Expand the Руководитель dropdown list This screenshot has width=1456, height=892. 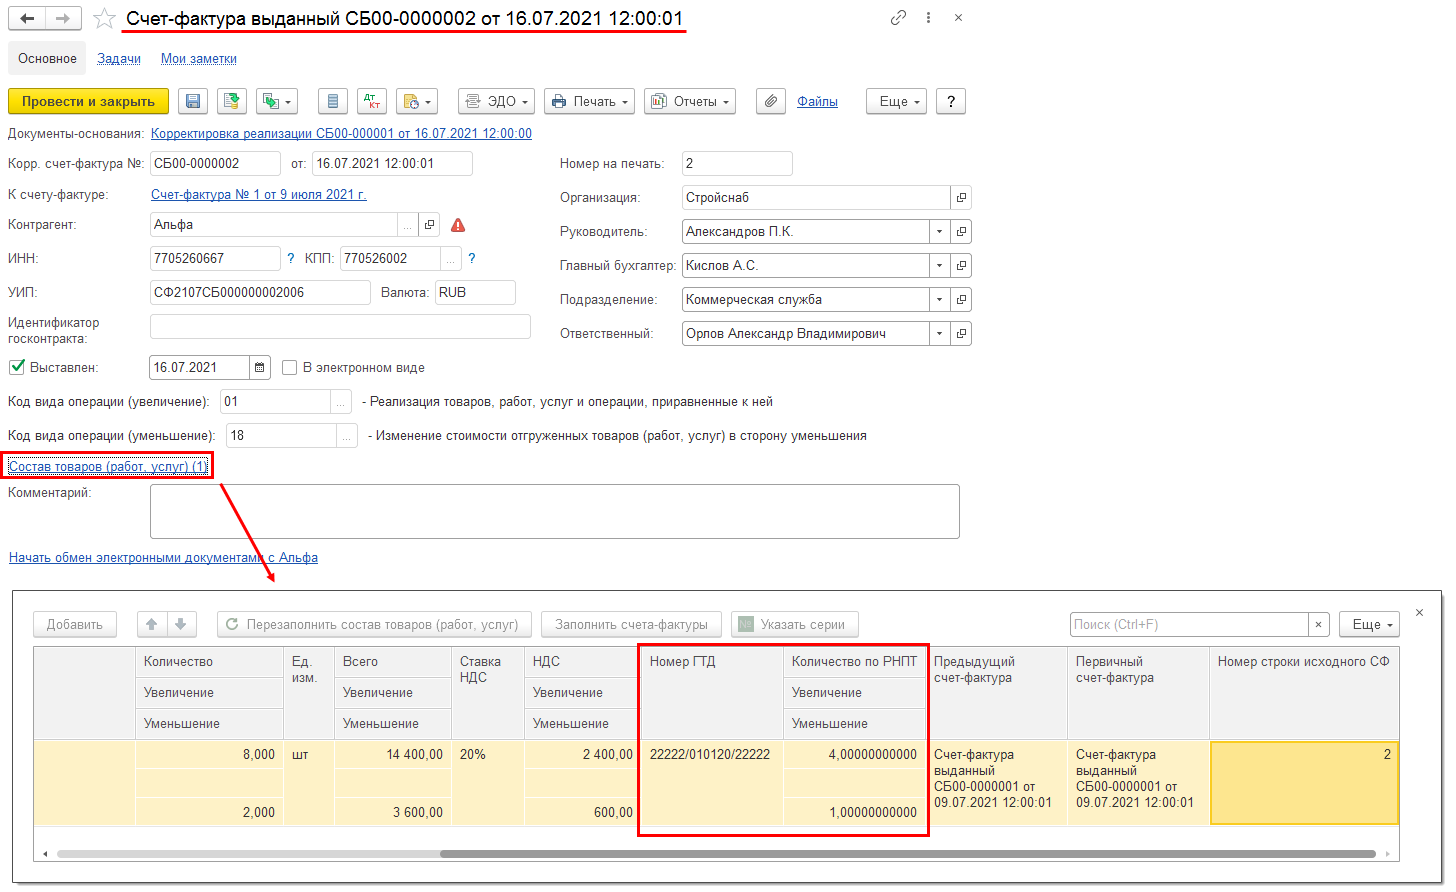[x=939, y=232]
